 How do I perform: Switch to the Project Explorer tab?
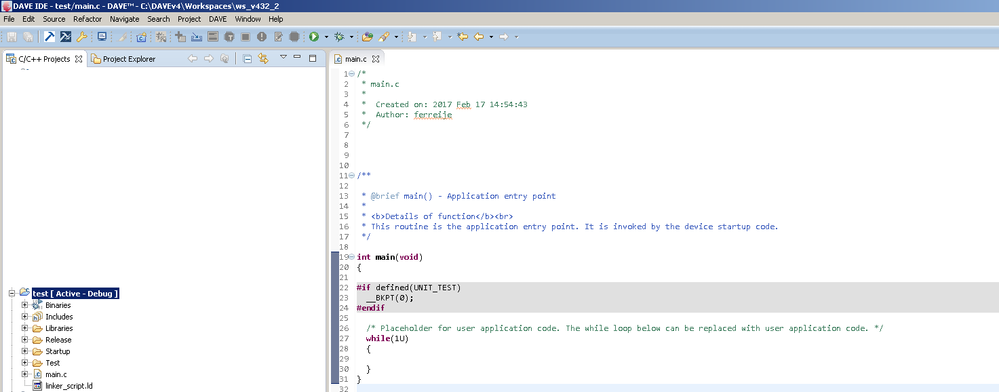(123, 59)
